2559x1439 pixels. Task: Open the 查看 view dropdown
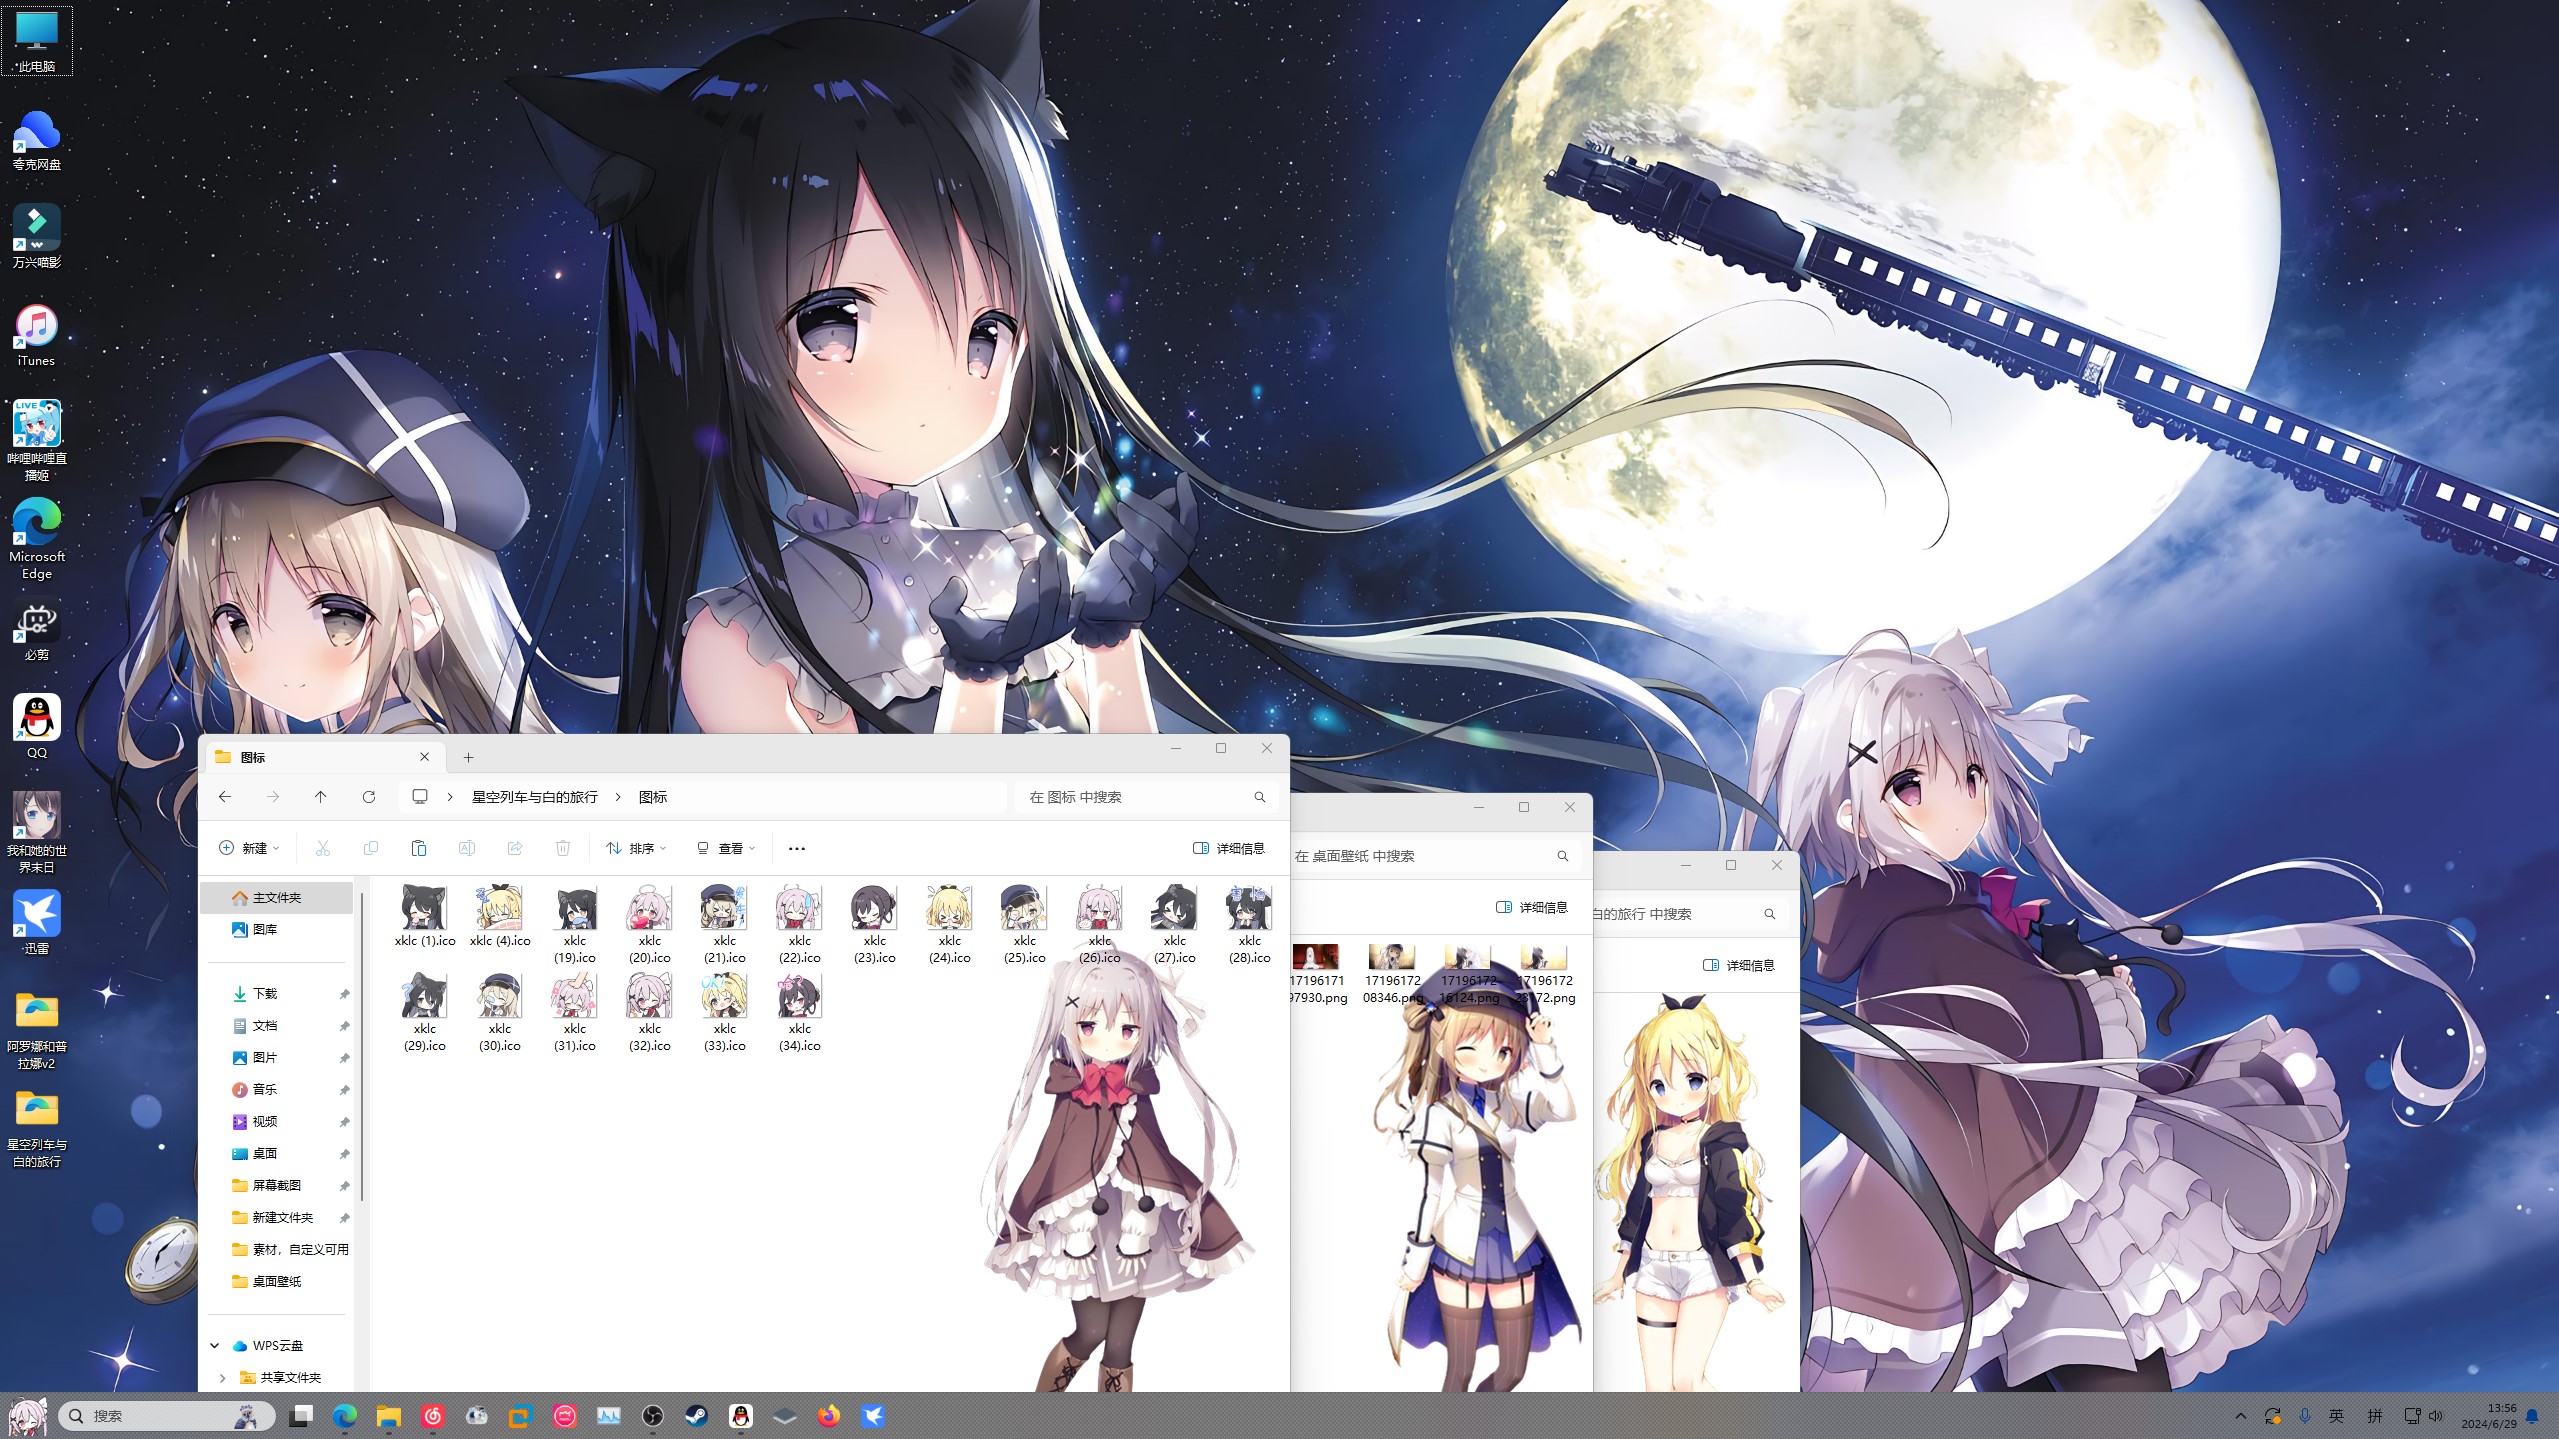click(x=726, y=848)
